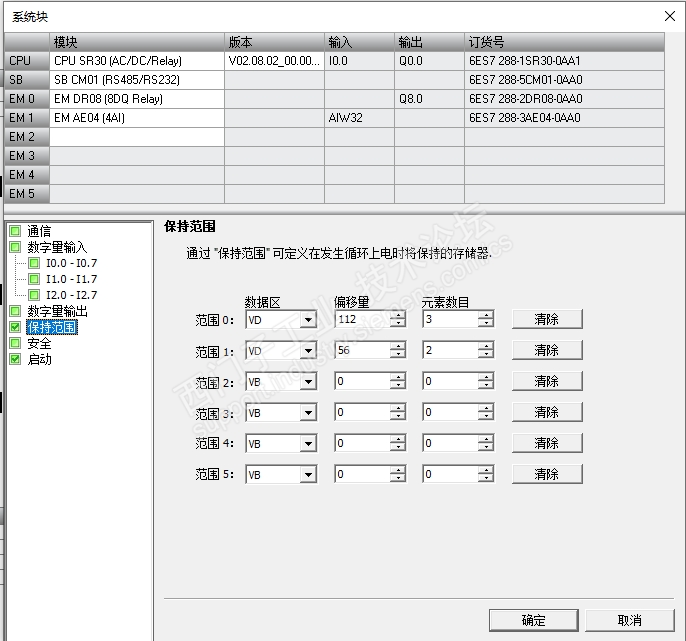Select the 保持范围 tree item
The width and height of the screenshot is (686, 641).
tap(52, 327)
